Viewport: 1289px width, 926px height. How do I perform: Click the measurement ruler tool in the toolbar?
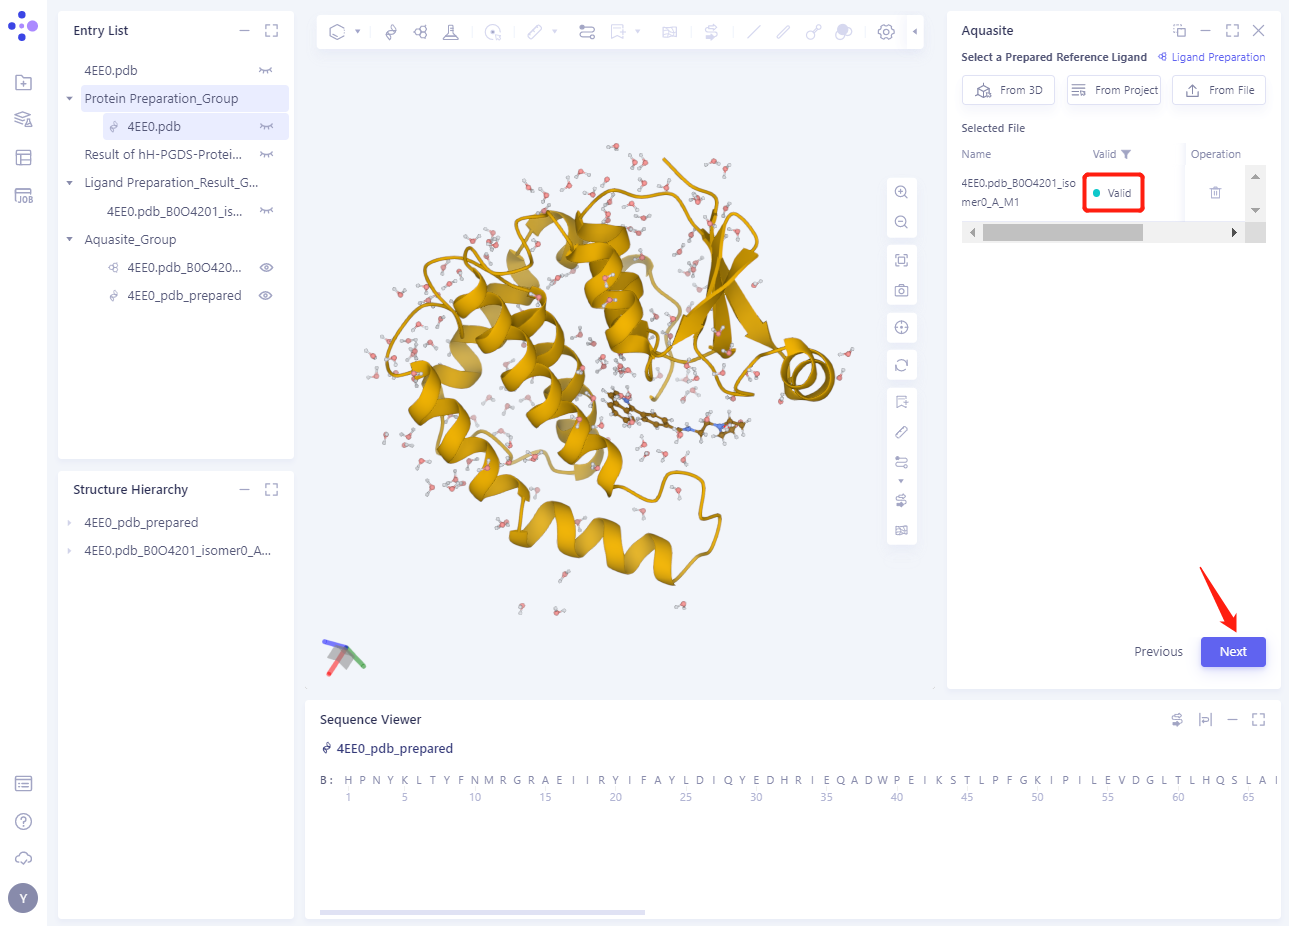click(536, 31)
